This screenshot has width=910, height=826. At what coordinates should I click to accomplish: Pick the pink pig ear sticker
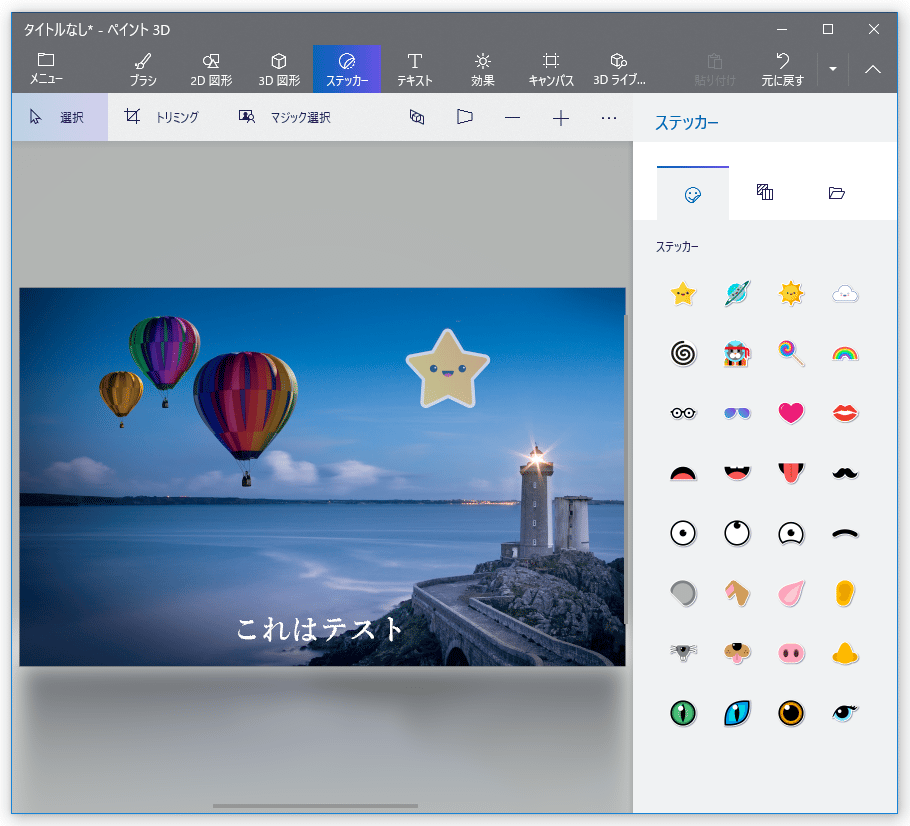coord(791,593)
